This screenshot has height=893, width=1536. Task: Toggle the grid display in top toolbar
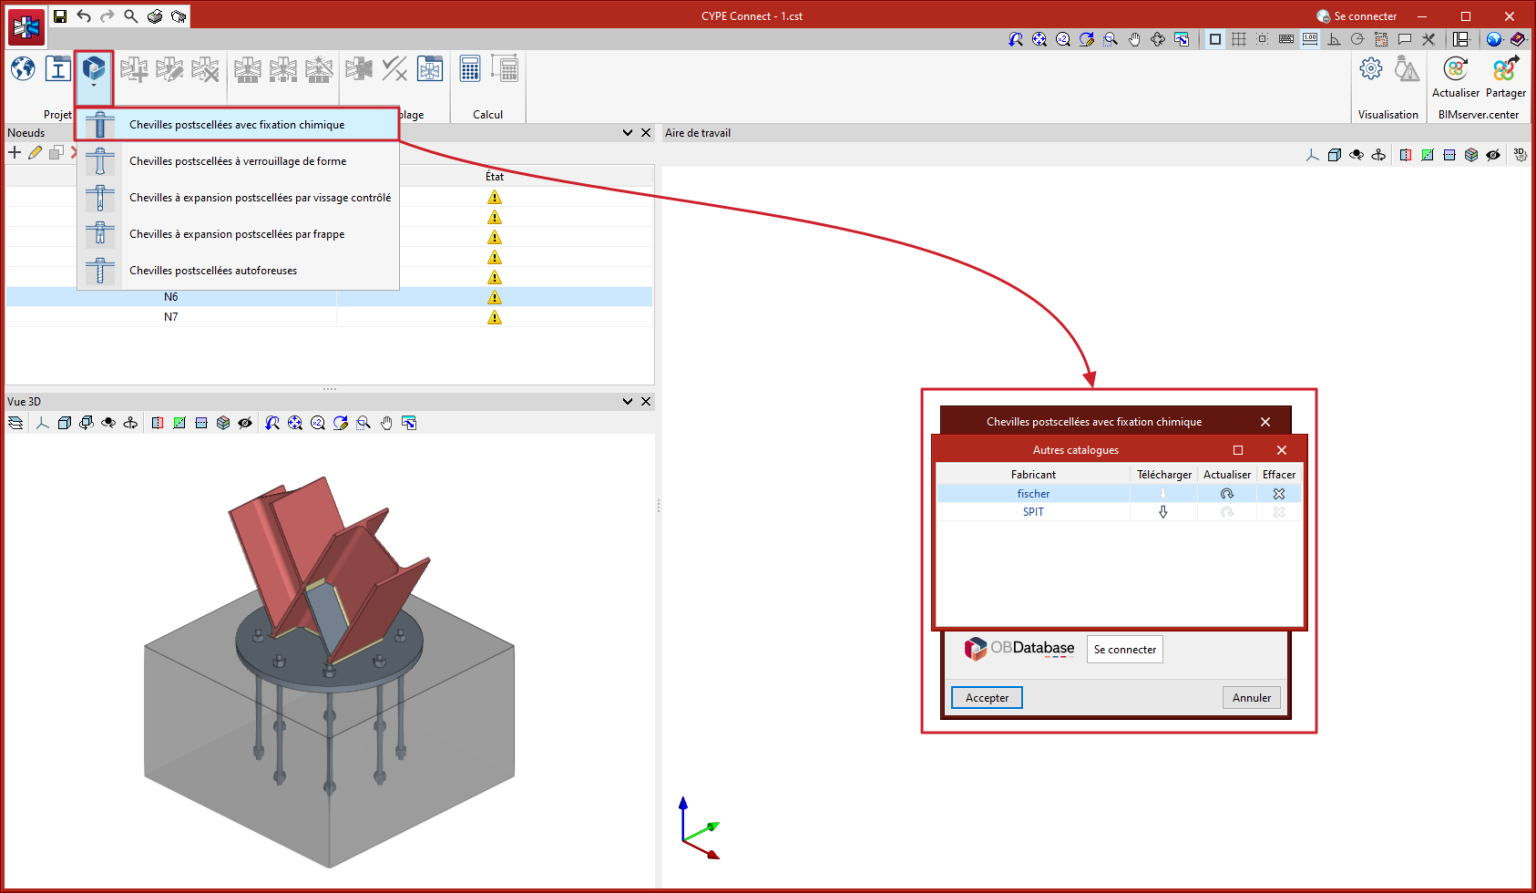click(1238, 40)
